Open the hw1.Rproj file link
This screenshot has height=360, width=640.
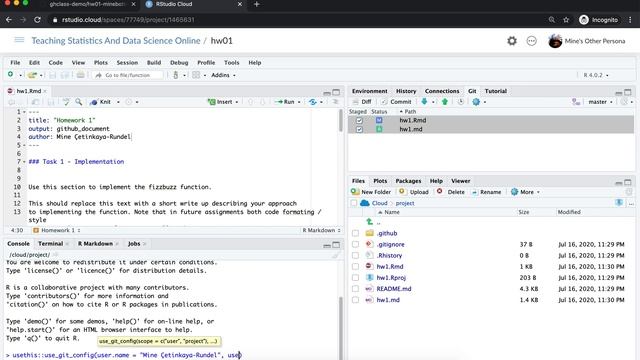391,278
